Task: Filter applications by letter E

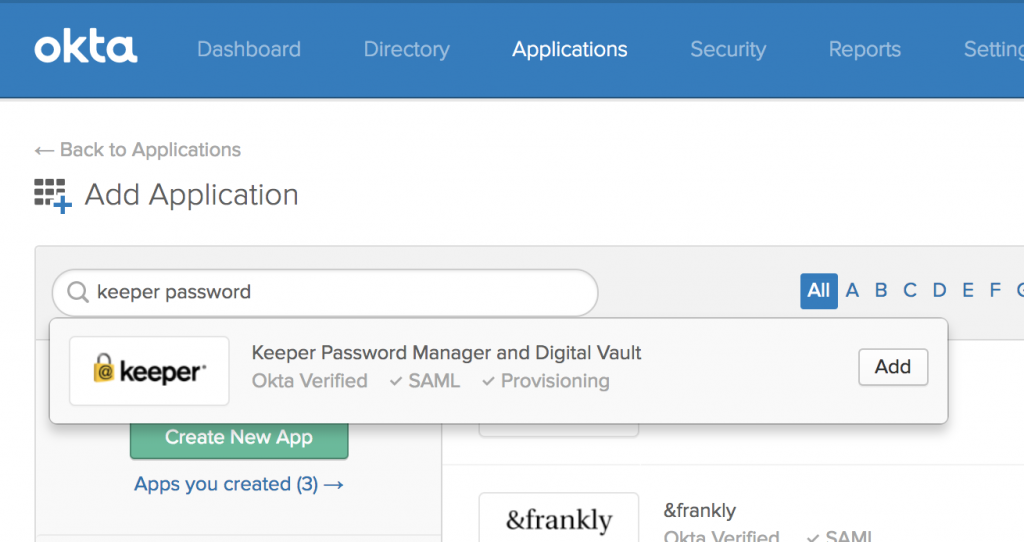Action: pyautogui.click(x=968, y=291)
